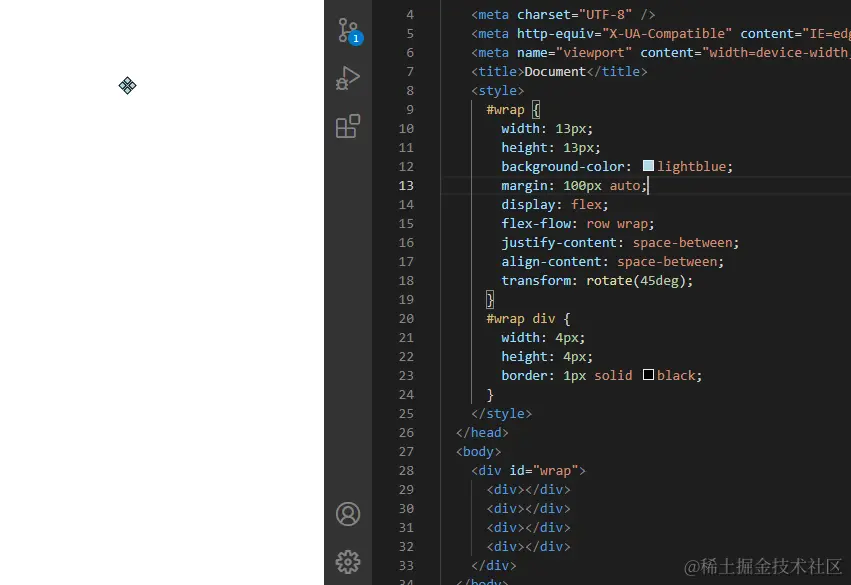Click line number 13 in the gutter
851x585 pixels.
406,186
